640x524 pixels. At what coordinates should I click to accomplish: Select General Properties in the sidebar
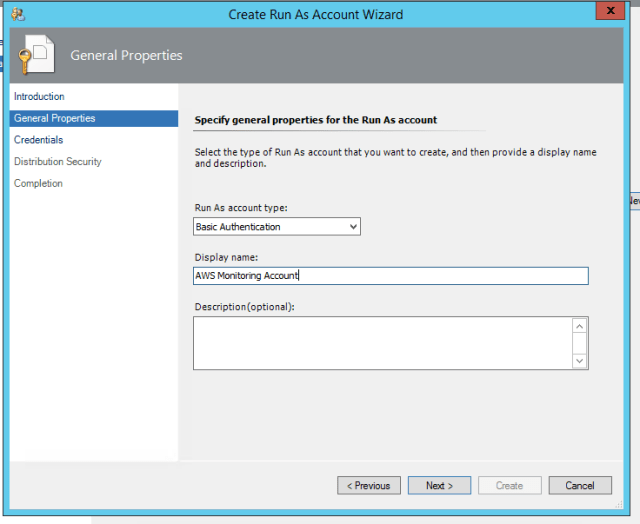pos(55,118)
